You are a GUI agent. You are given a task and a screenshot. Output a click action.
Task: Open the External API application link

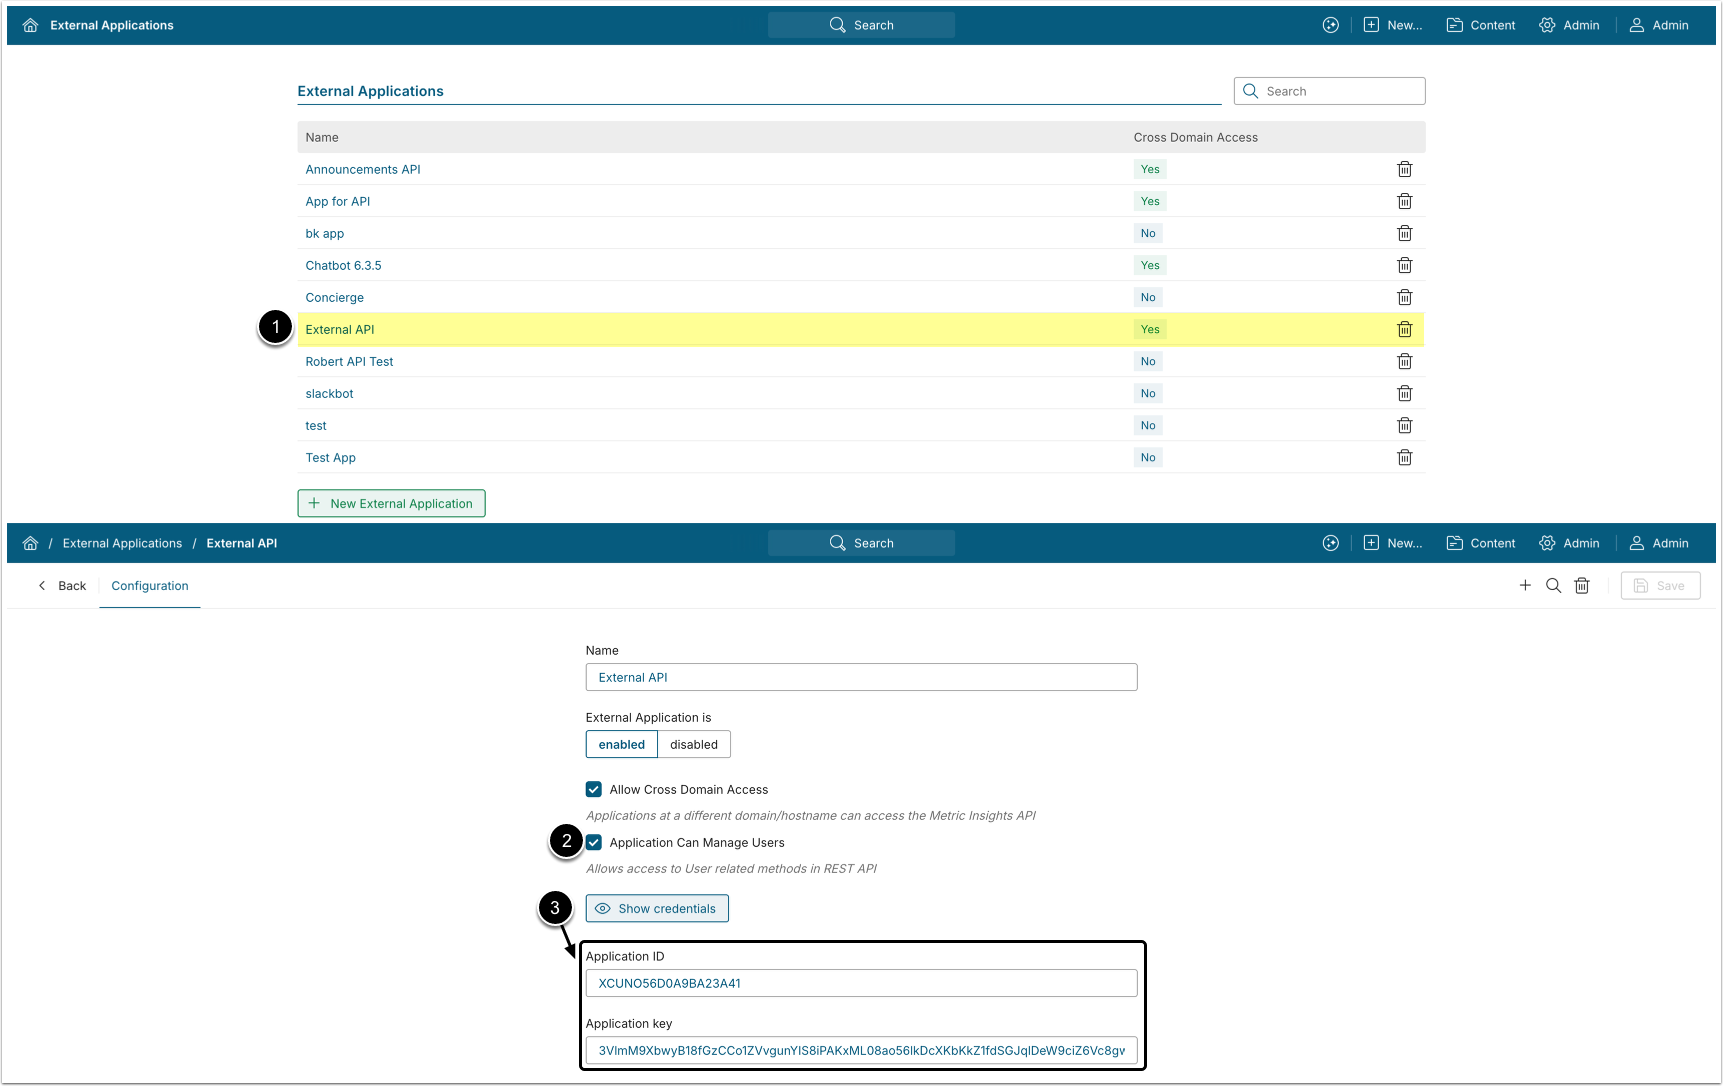(340, 329)
